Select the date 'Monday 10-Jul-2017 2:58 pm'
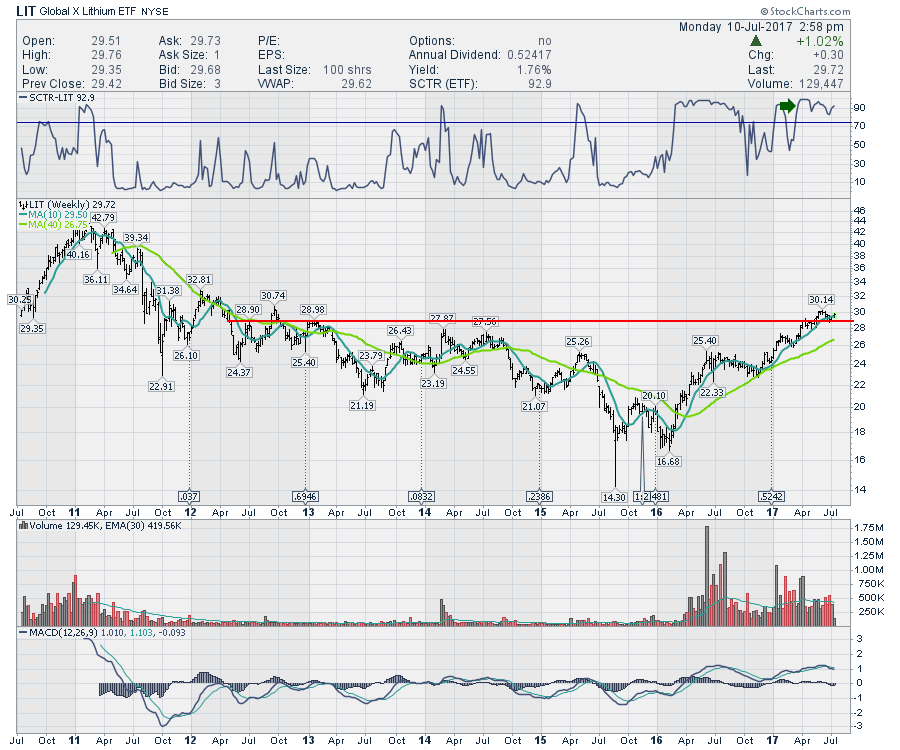Viewport: 900px width, 750px height. [761, 26]
